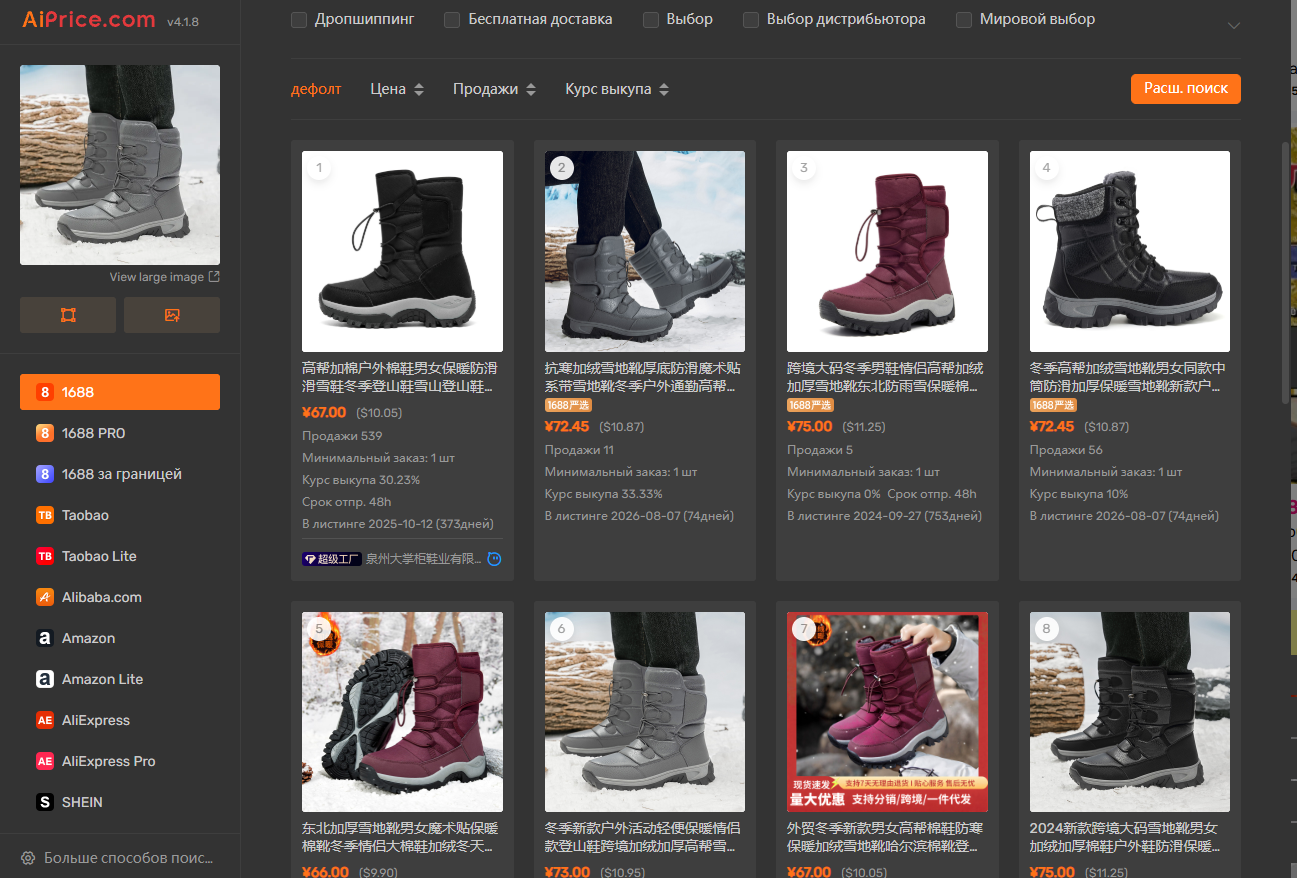1297x878 pixels.
Task: Click the 1688 за границей purple icon
Action: 45,474
